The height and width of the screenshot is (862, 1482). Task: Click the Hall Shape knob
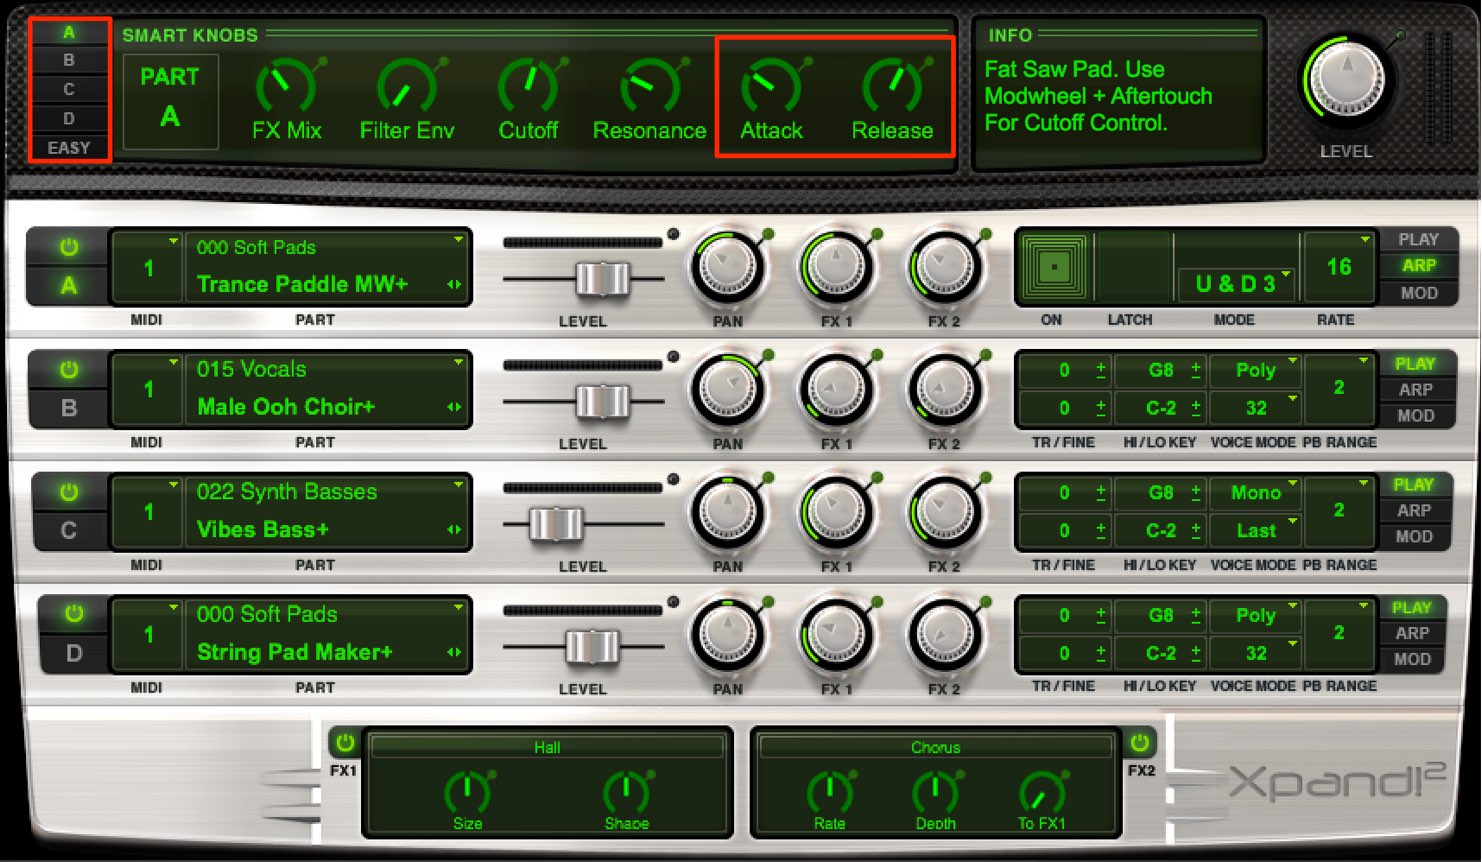point(626,792)
